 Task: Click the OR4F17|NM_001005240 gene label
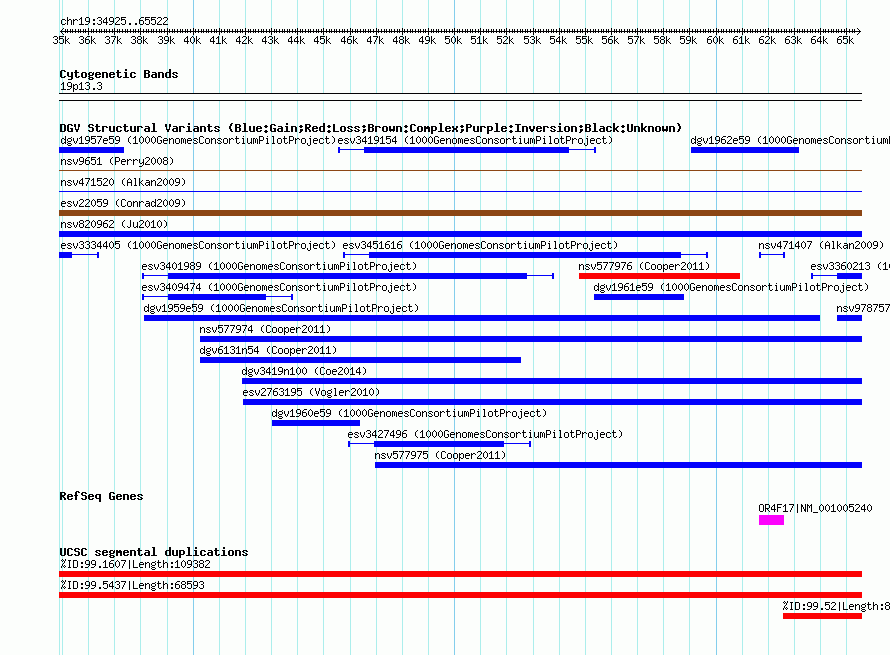[x=815, y=508]
